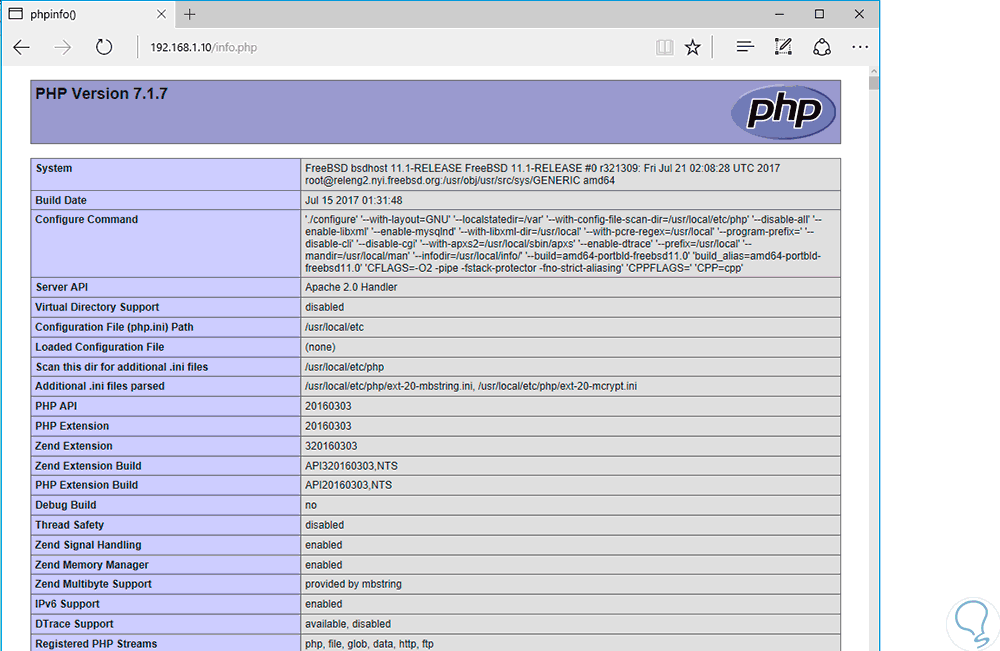The width and height of the screenshot is (1000, 651).
Task: Click the System row label
Action: click(54, 168)
